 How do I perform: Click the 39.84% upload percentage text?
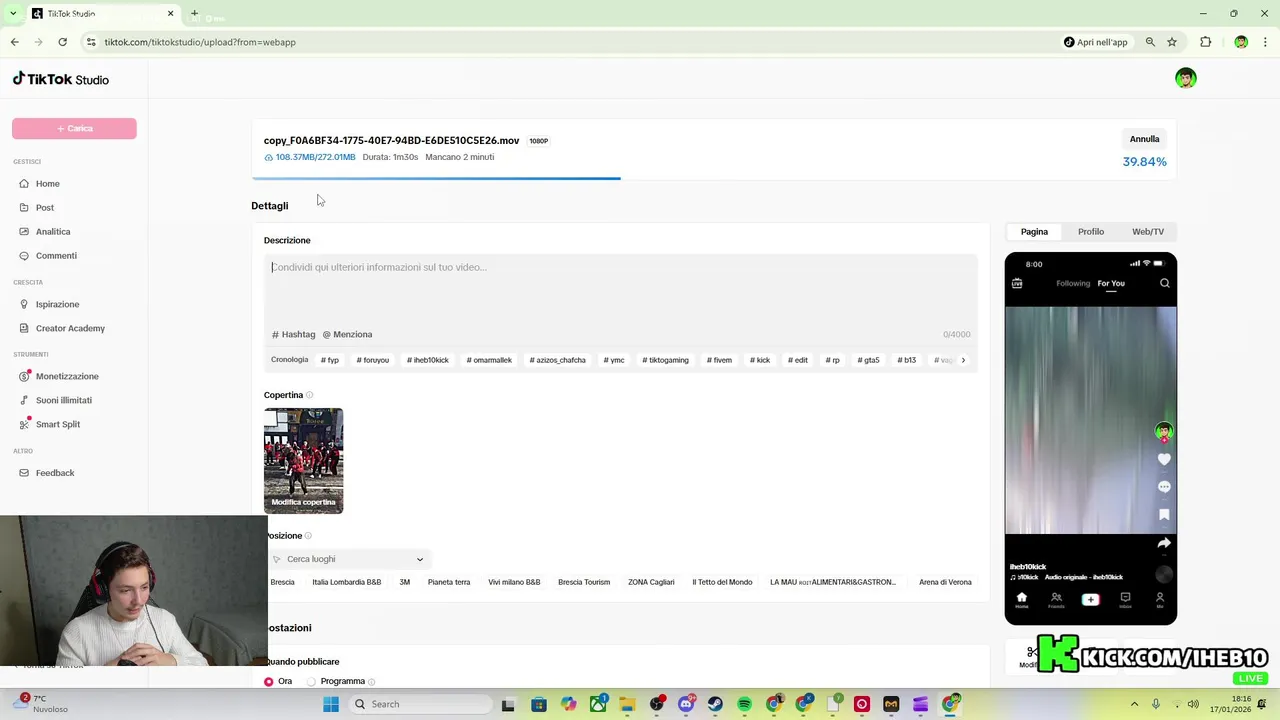coord(1144,162)
